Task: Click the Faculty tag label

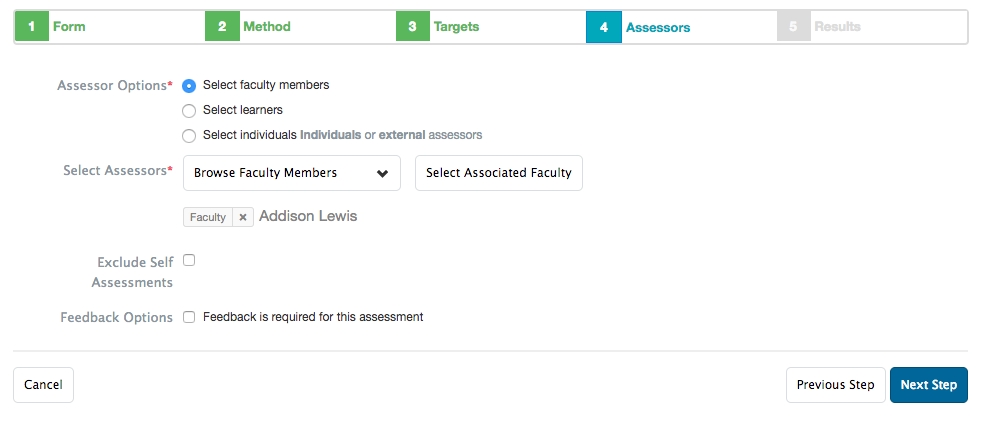Action: [208, 217]
